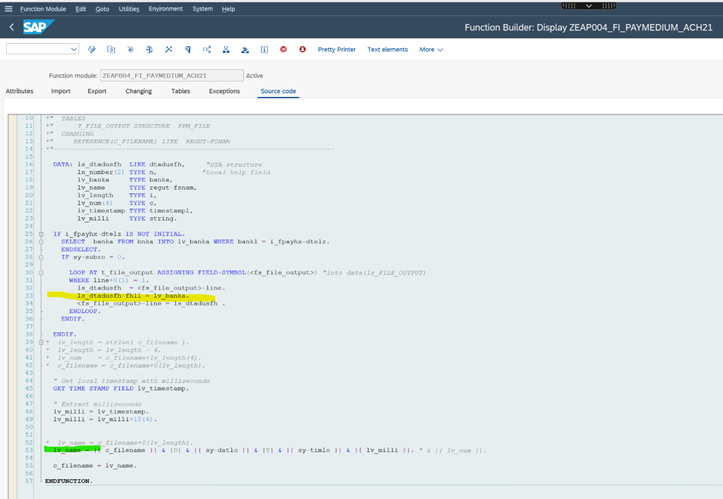
Task: Click the hierarchy navigation window icon
Action: pos(226,49)
